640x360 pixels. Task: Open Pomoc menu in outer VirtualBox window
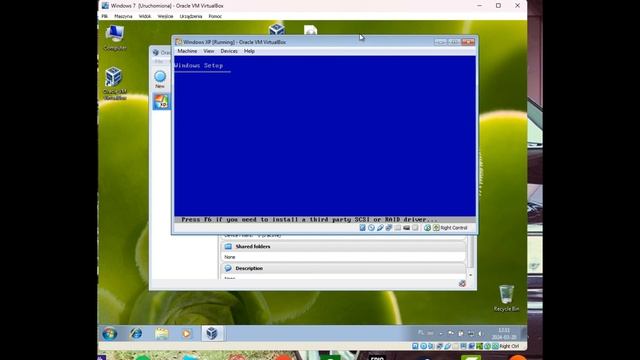point(215,16)
